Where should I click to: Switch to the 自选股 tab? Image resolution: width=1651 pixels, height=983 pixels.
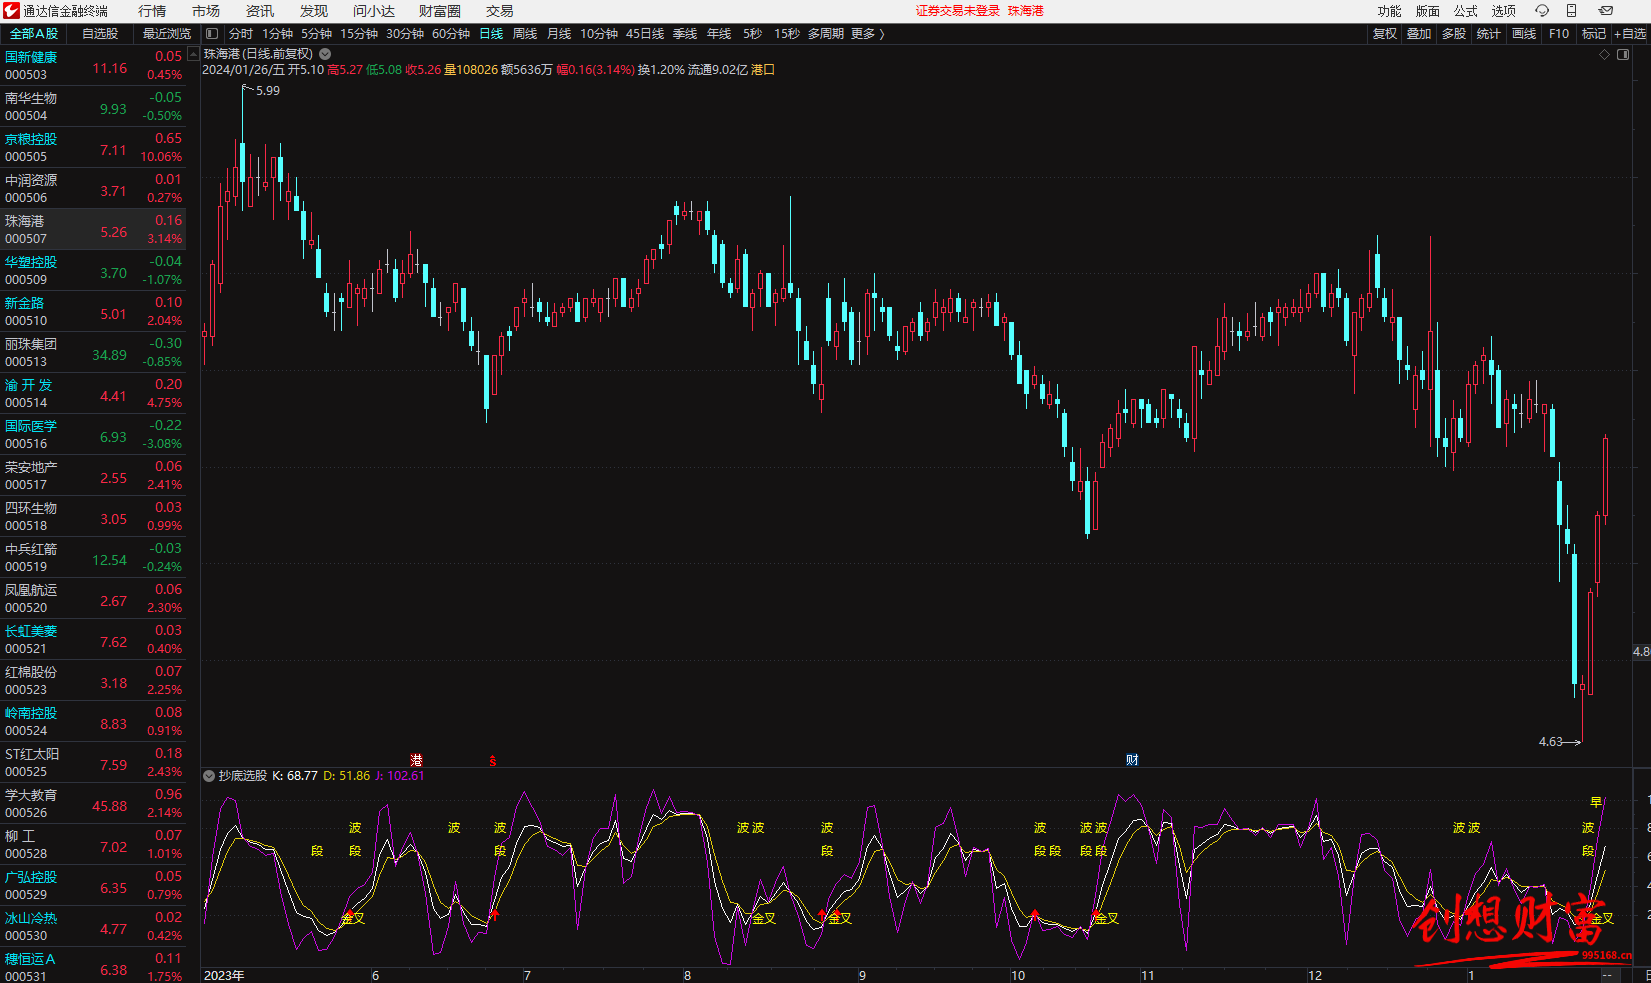pyautogui.click(x=100, y=34)
